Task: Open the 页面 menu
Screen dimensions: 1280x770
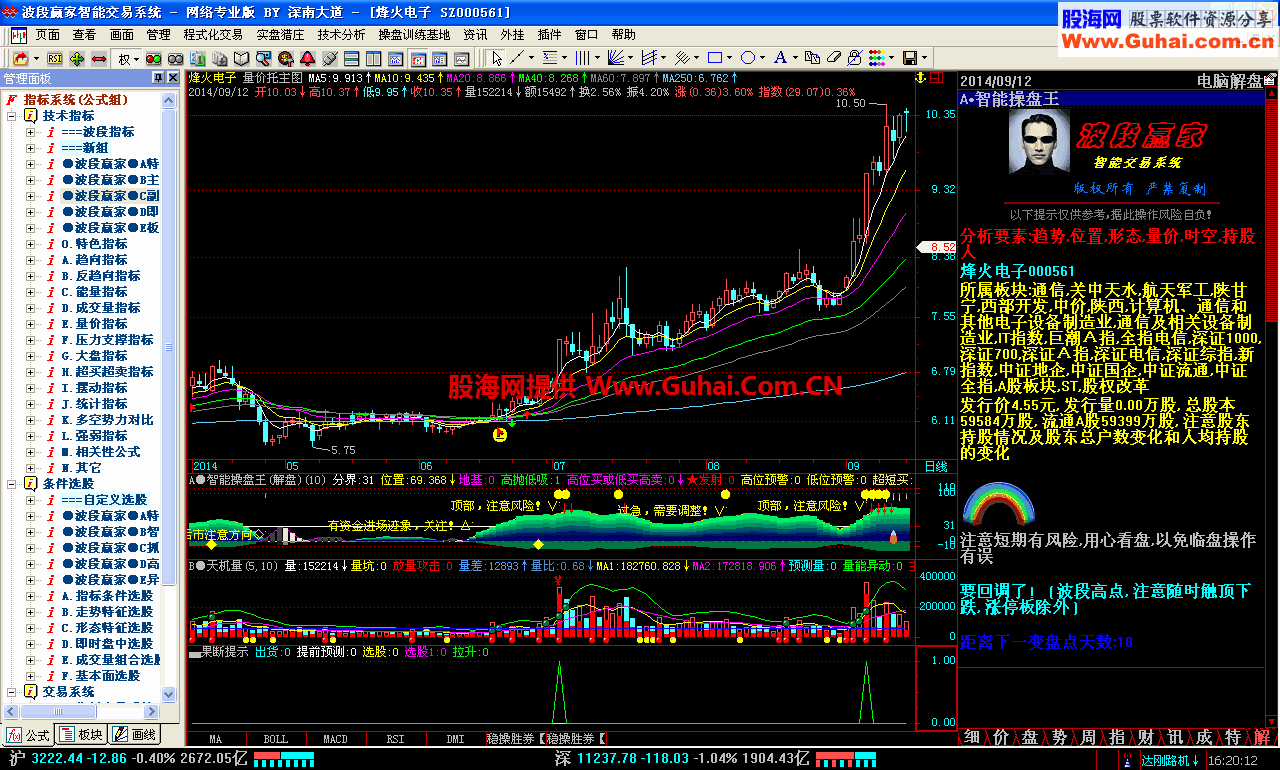Action: point(48,34)
